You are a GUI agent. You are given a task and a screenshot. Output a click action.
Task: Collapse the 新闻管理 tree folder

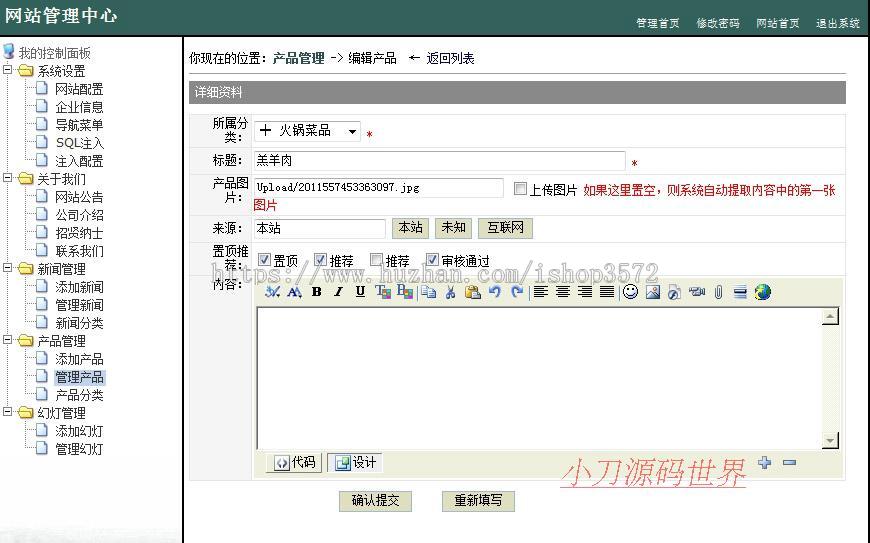tap(8, 268)
